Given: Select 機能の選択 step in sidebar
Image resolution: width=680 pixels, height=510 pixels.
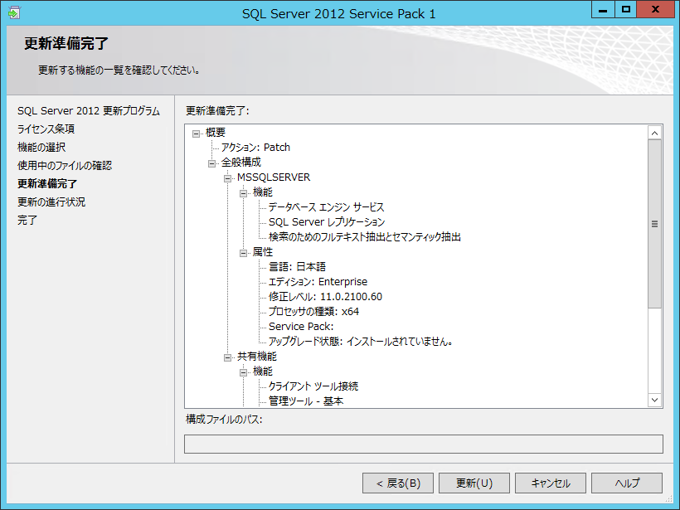Looking at the screenshot, I should point(41,147).
